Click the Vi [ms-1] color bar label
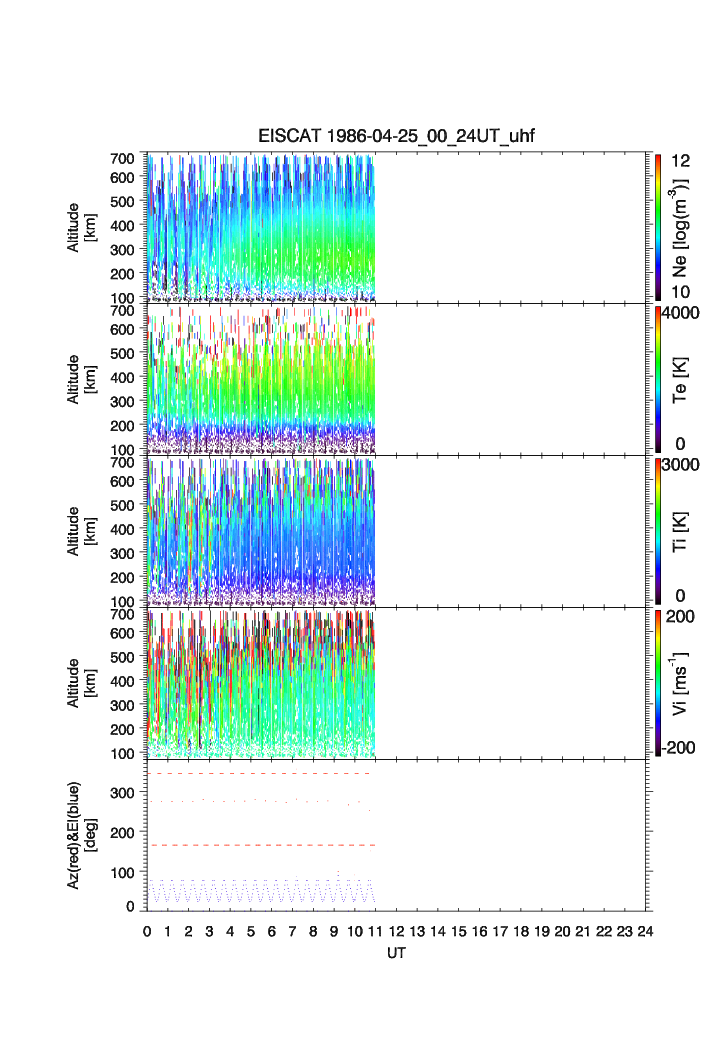 coord(680,683)
